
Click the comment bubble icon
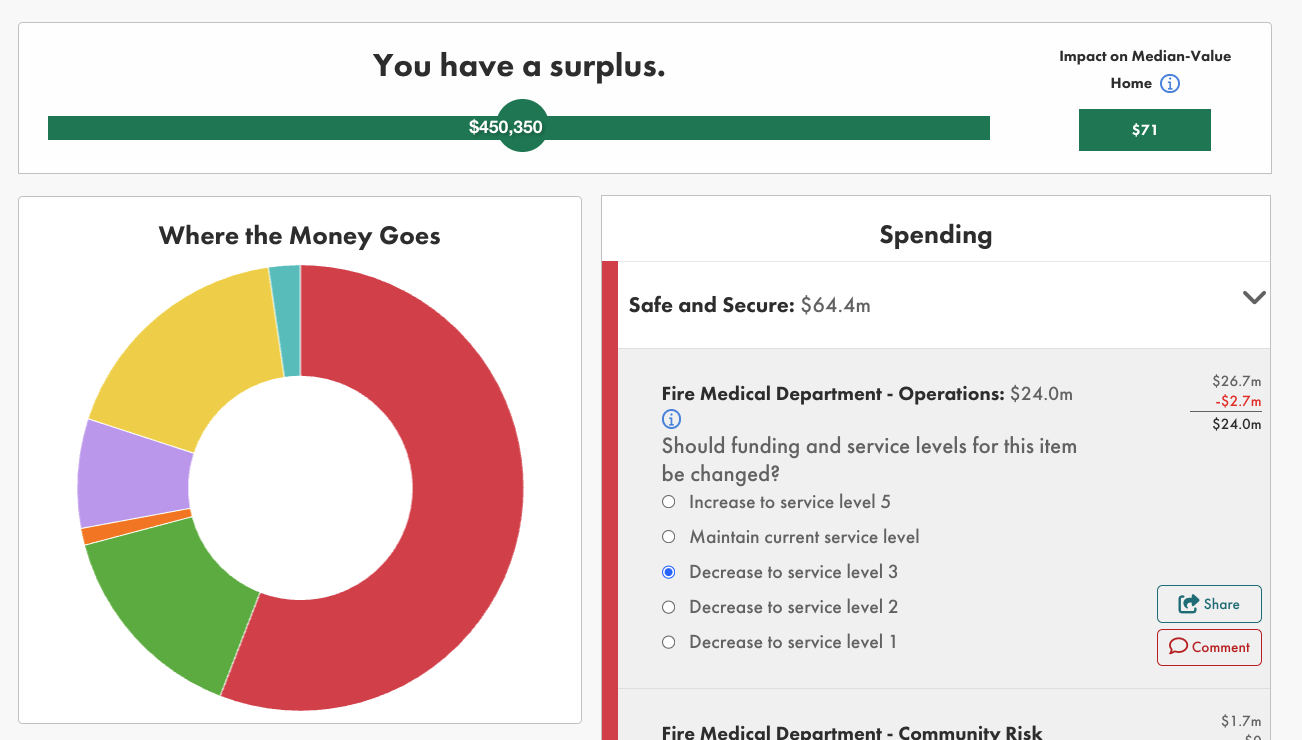pyautogui.click(x=1177, y=647)
